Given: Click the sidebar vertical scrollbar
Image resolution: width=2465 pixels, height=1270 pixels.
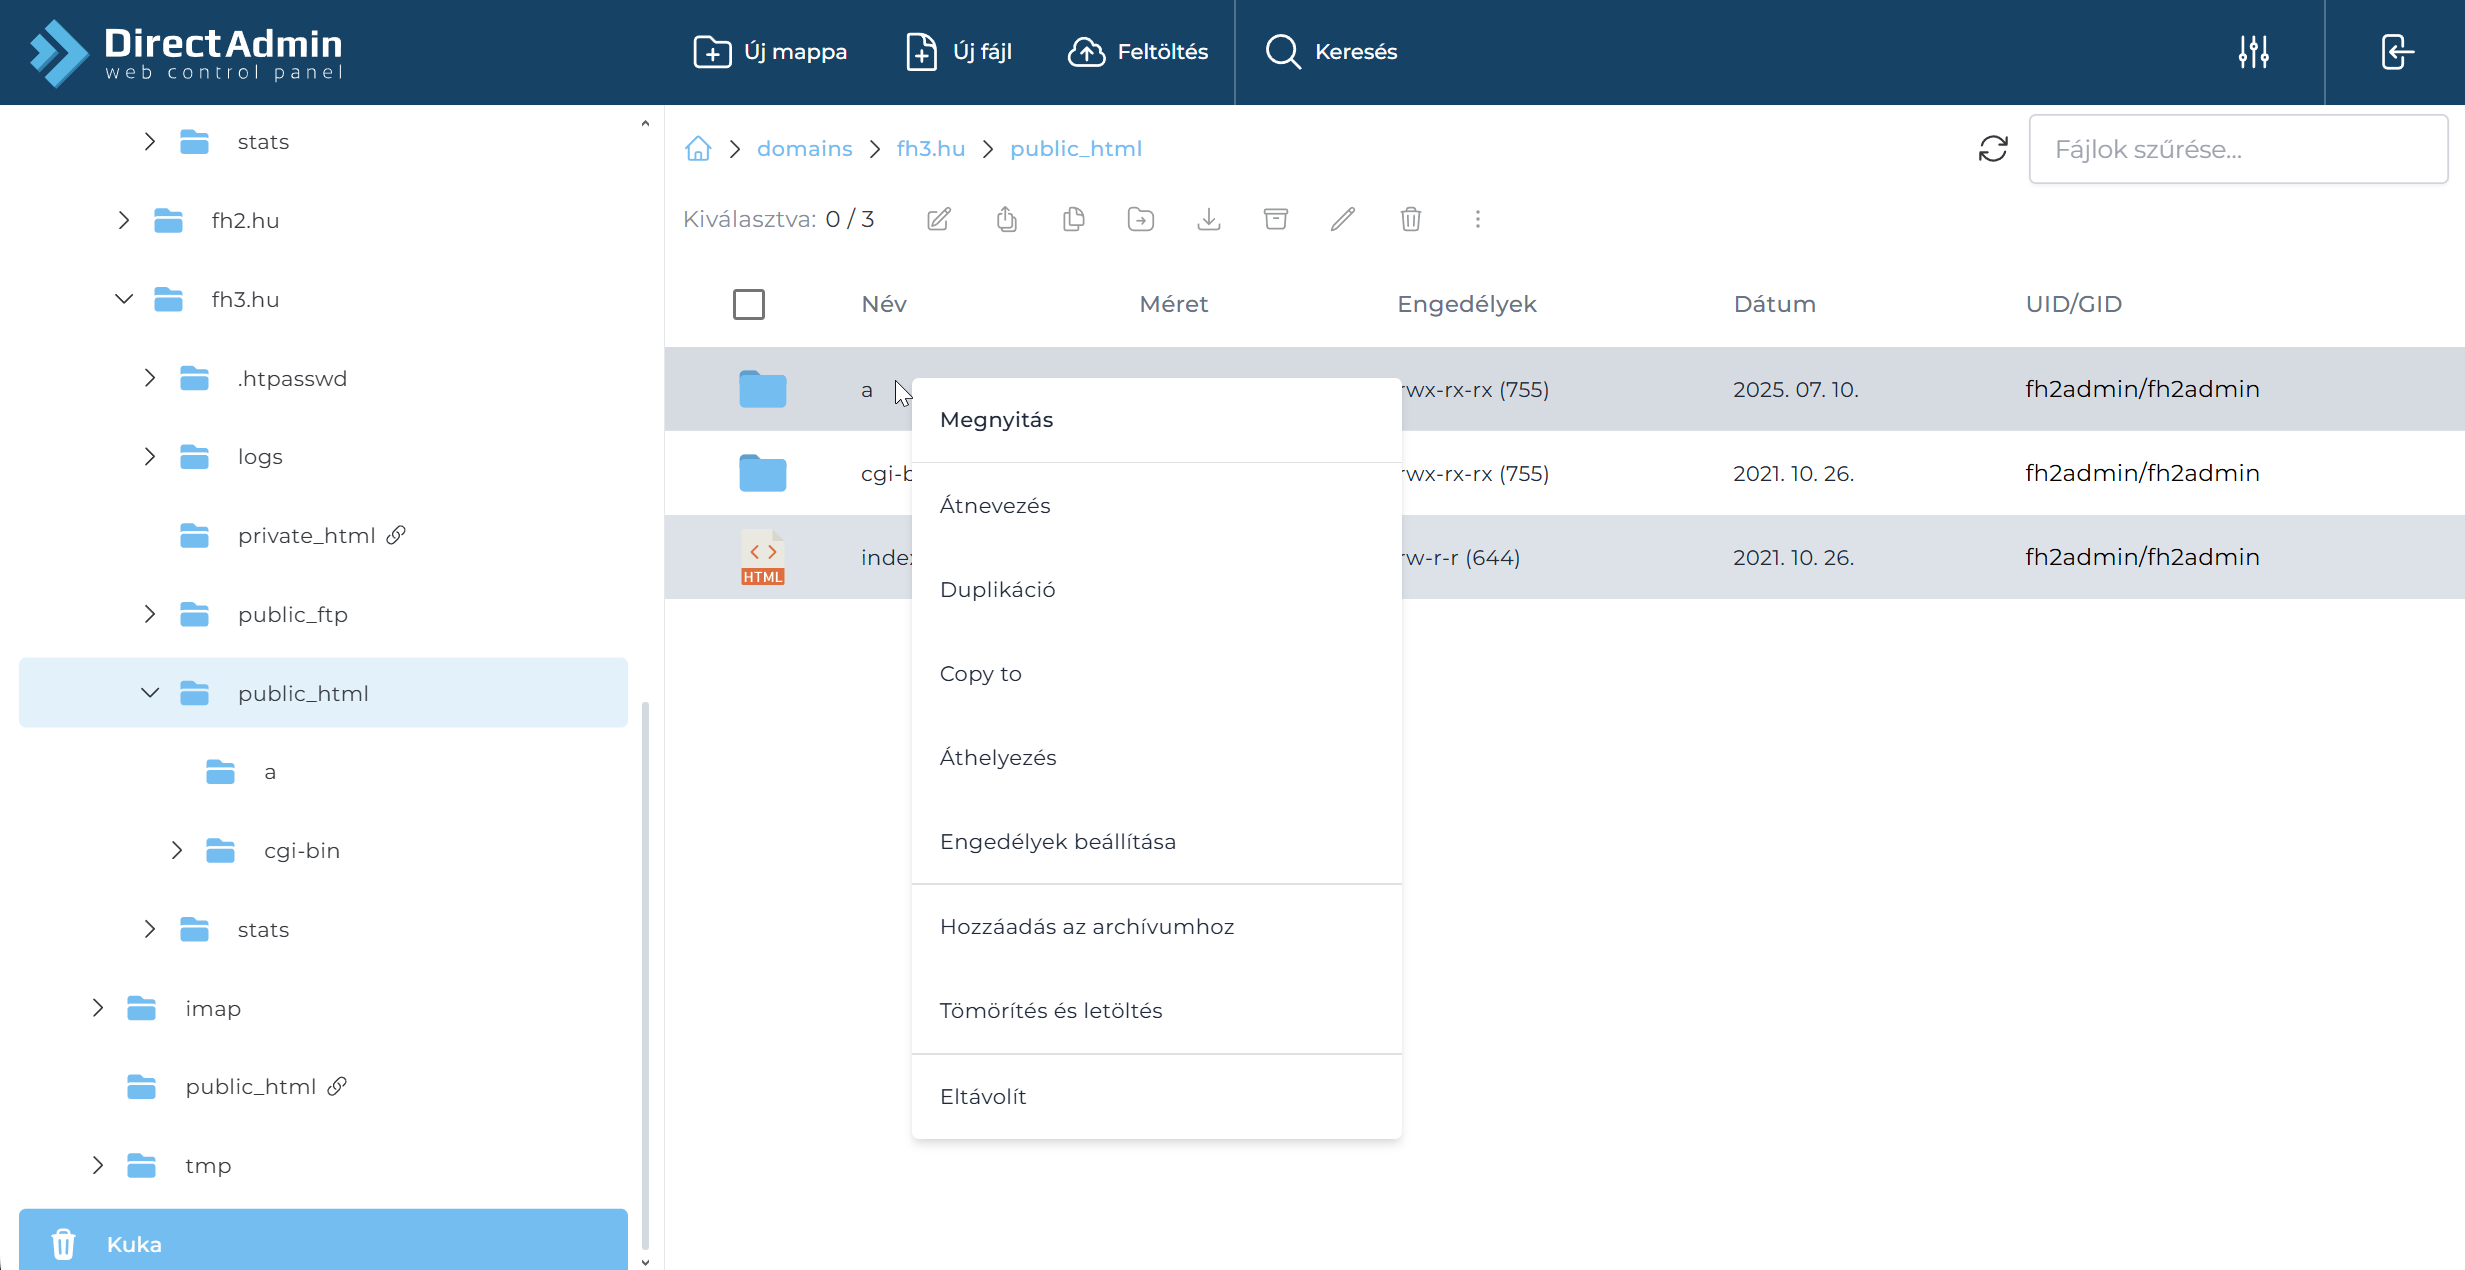Looking at the screenshot, I should [645, 975].
